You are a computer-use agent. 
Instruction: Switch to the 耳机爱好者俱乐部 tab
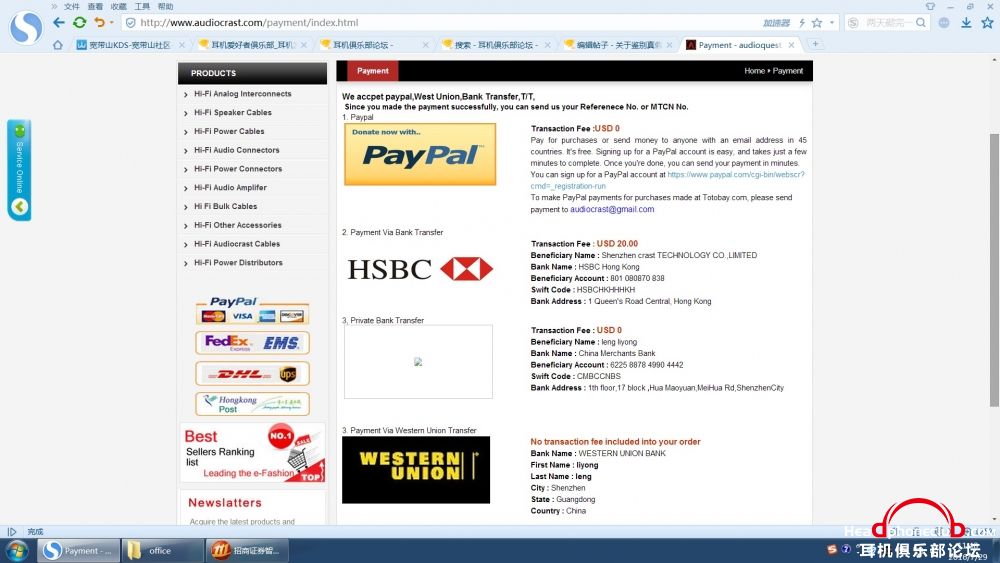[x=252, y=45]
